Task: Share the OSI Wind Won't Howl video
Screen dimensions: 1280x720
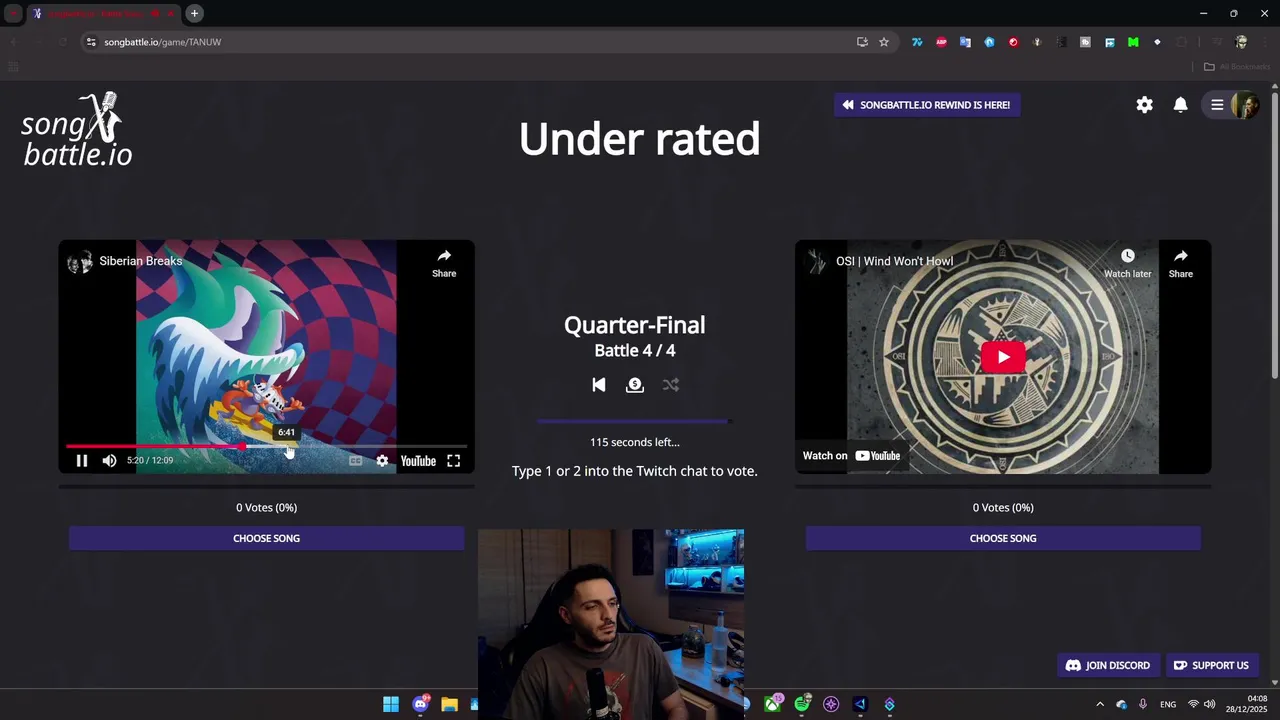Action: pos(1181,263)
